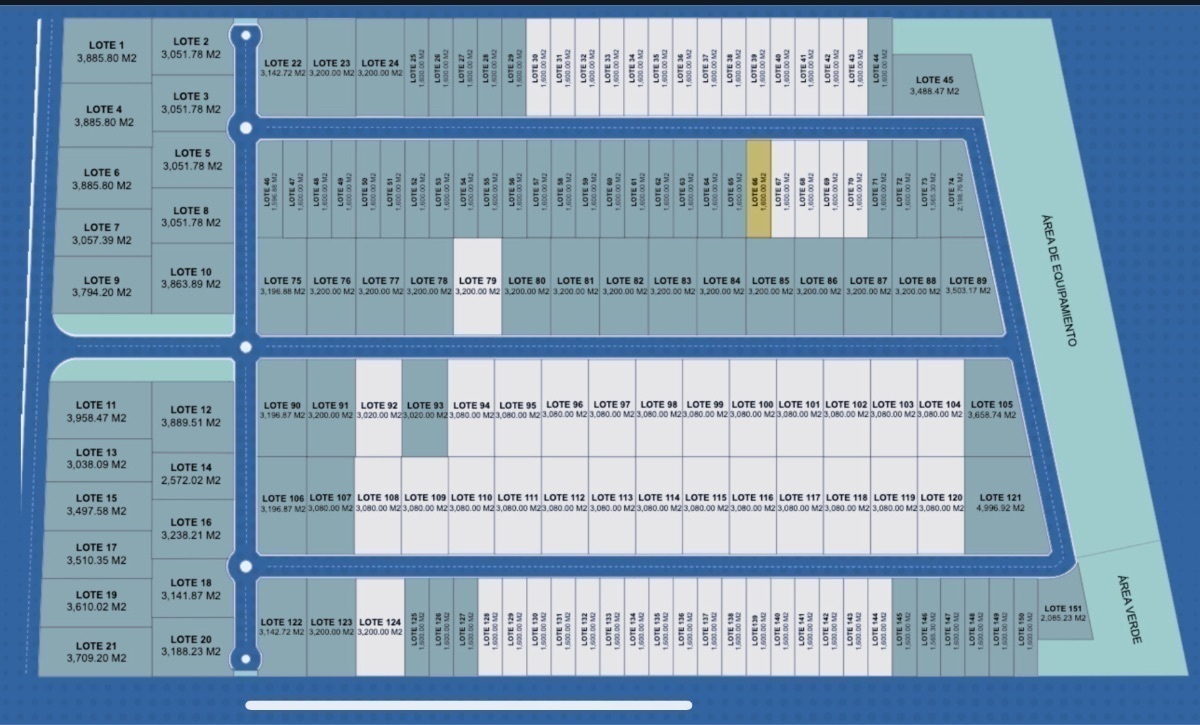Click Lote 45 with 3,488.47 M2

tap(933, 85)
